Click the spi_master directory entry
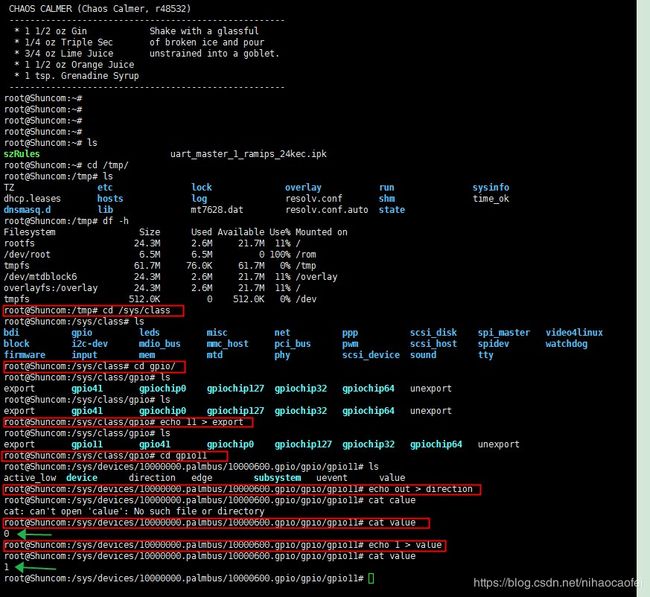This screenshot has width=650, height=597. (x=504, y=332)
